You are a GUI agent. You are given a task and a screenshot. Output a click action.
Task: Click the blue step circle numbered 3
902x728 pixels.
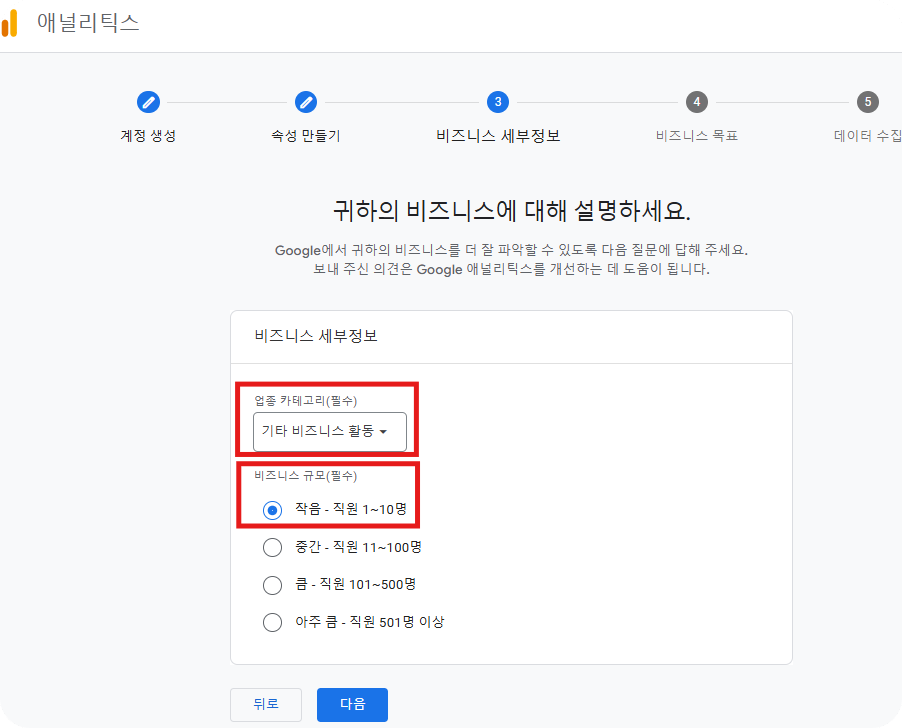tap(497, 102)
